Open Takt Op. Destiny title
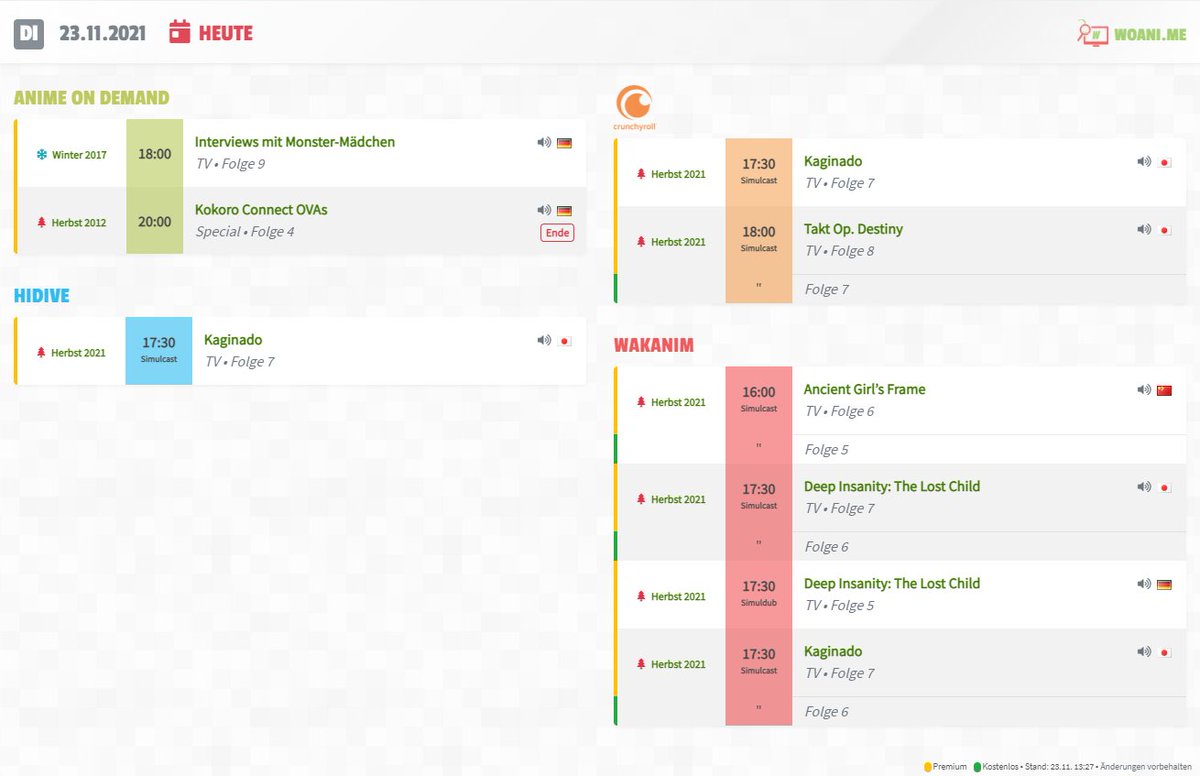This screenshot has height=776, width=1200. (853, 229)
